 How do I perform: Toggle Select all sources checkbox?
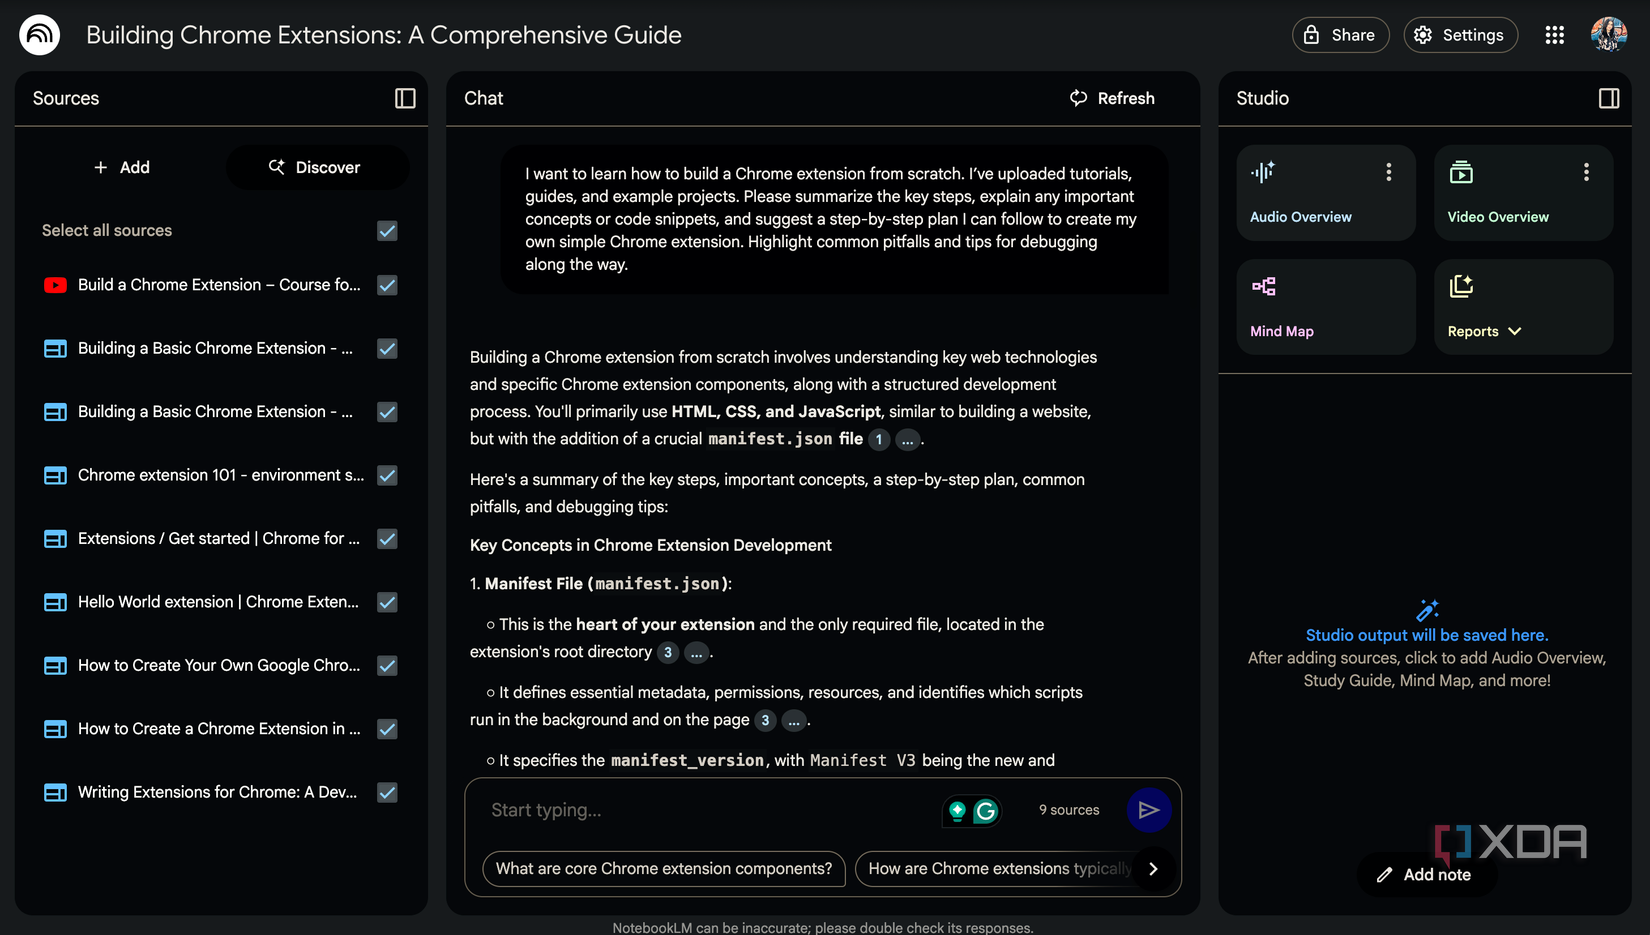387,231
